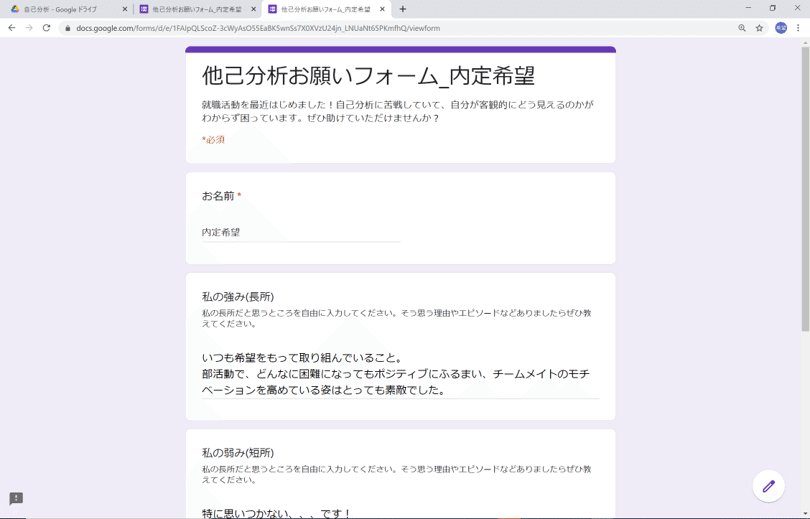Click the address bar URL
The image size is (810, 519).
(x=258, y=28)
